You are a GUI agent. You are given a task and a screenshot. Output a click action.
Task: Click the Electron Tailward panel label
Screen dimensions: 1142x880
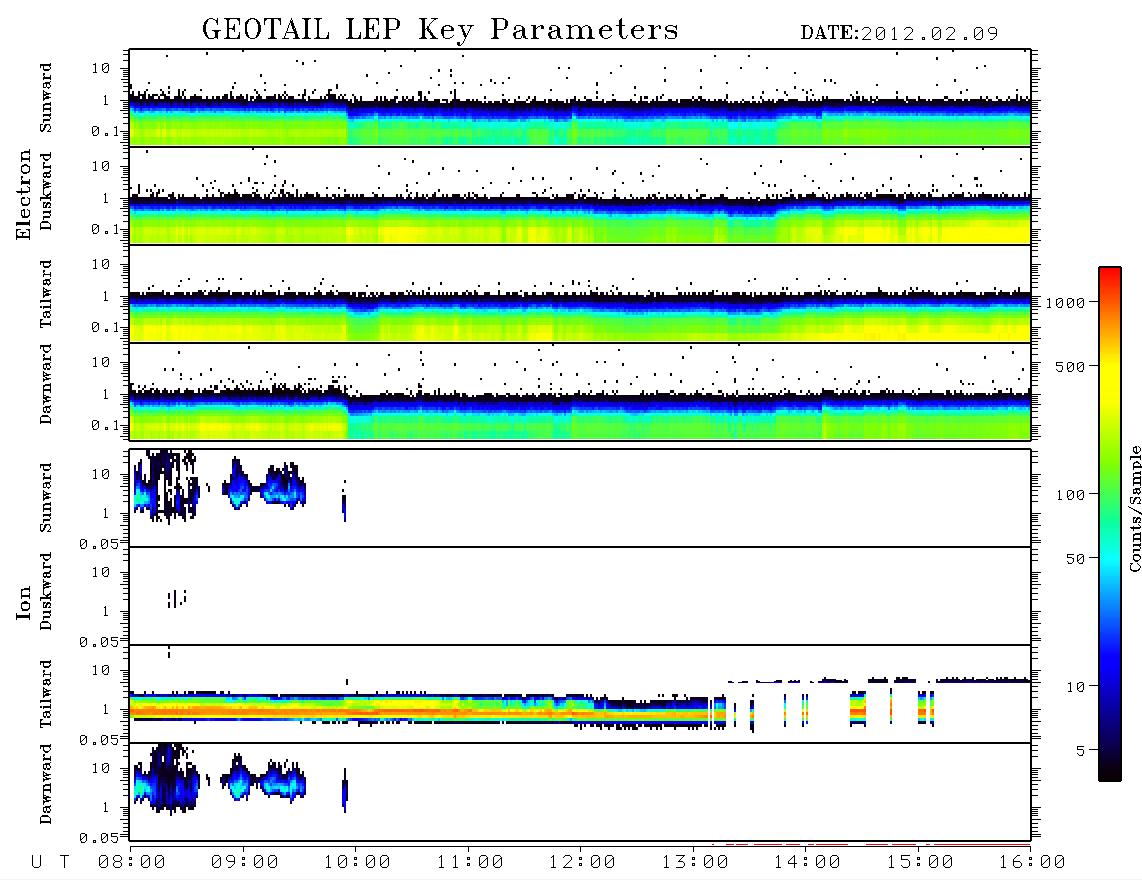(x=47, y=293)
